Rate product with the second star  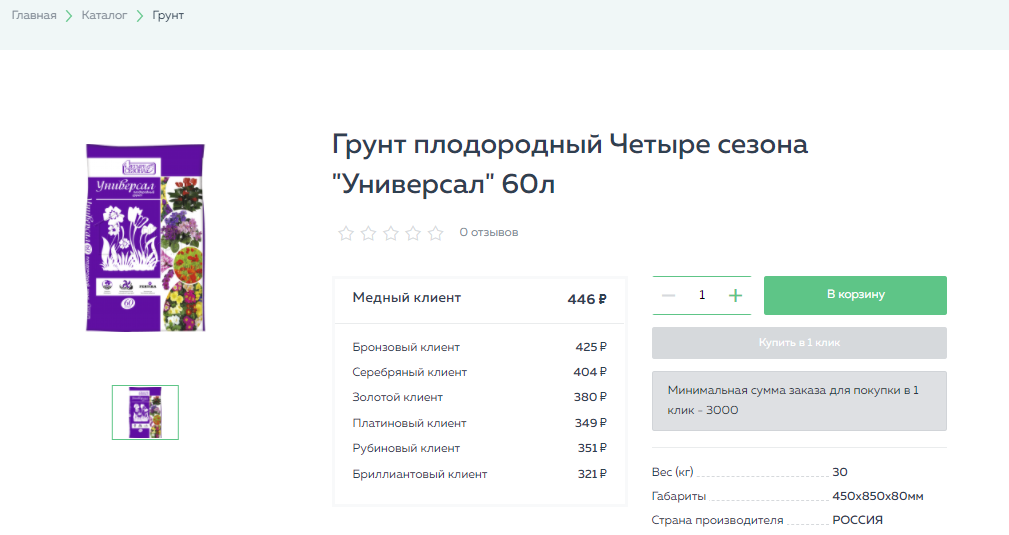(368, 233)
